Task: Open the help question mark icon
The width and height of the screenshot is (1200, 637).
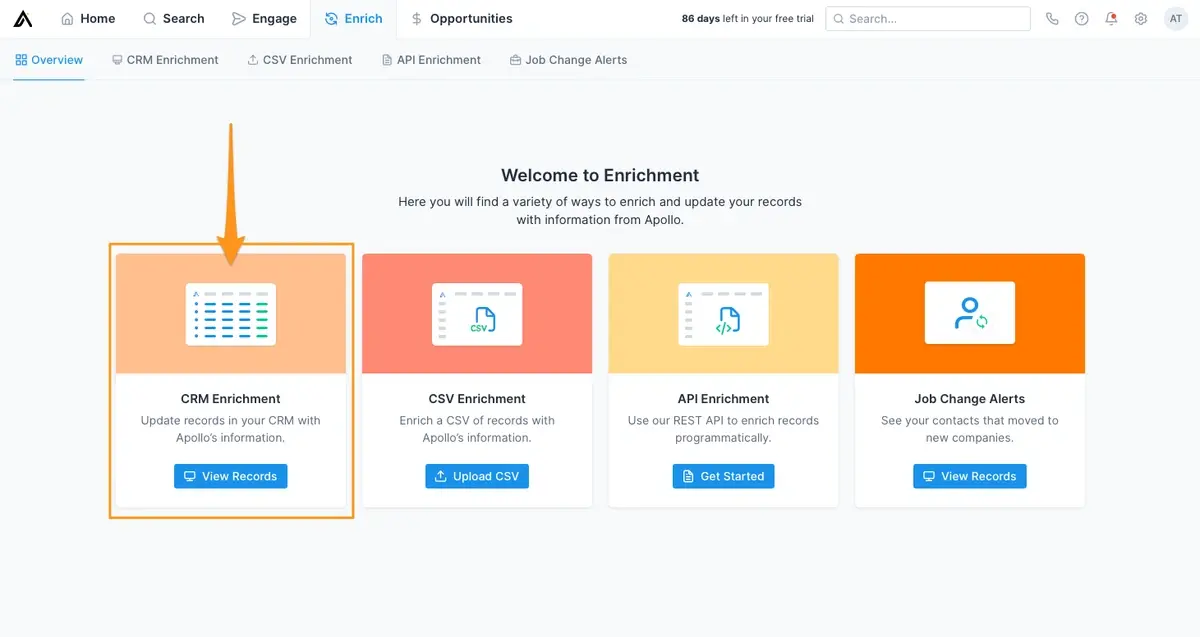Action: tap(1082, 19)
